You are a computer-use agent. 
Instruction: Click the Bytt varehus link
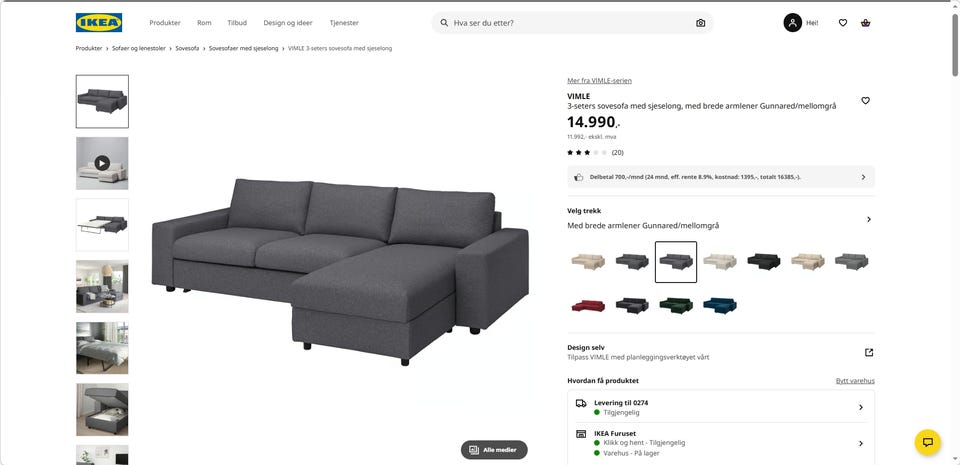pos(855,381)
